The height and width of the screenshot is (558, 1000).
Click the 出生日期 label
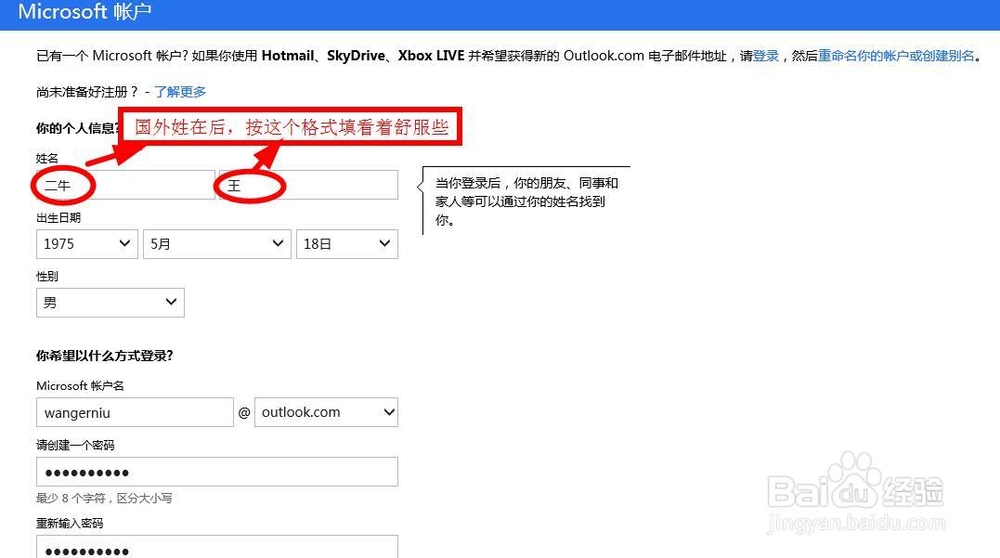pos(59,217)
